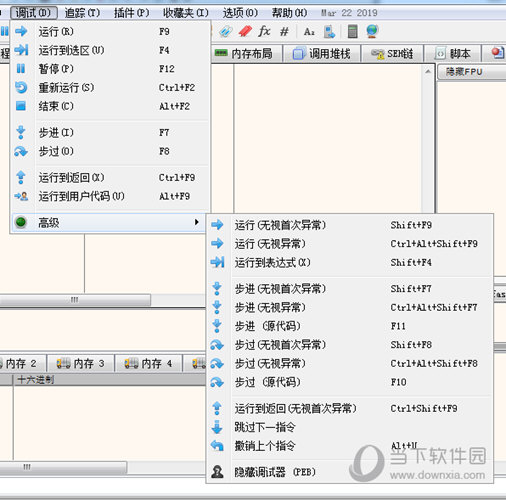Expand the 高级 advanced submenu arrow
The height and width of the screenshot is (500, 506).
tap(197, 222)
